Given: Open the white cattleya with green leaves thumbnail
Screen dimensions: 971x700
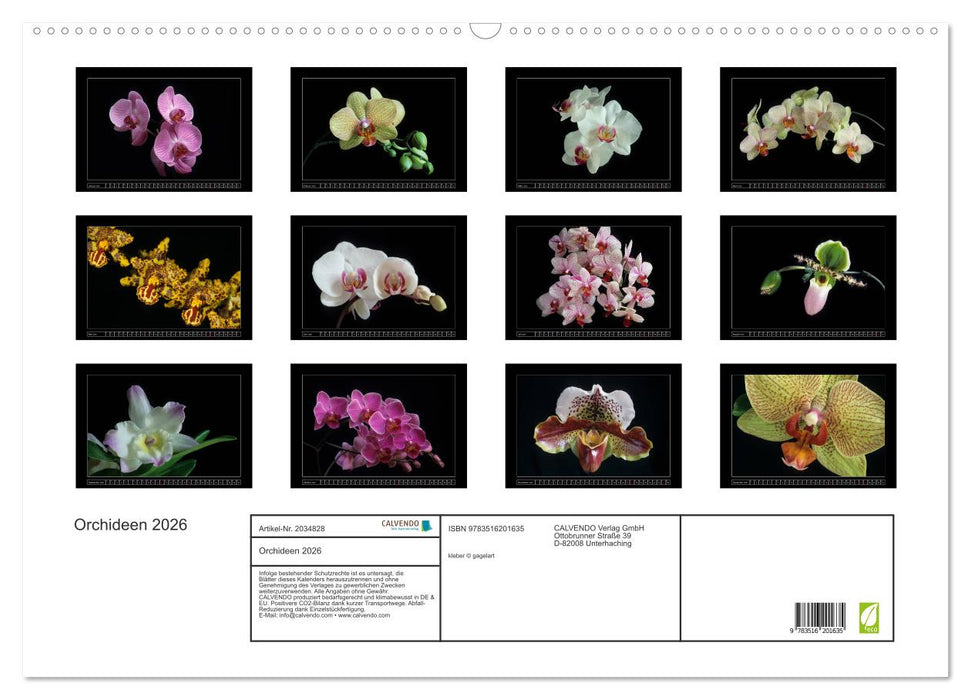Looking at the screenshot, I should 164,426.
